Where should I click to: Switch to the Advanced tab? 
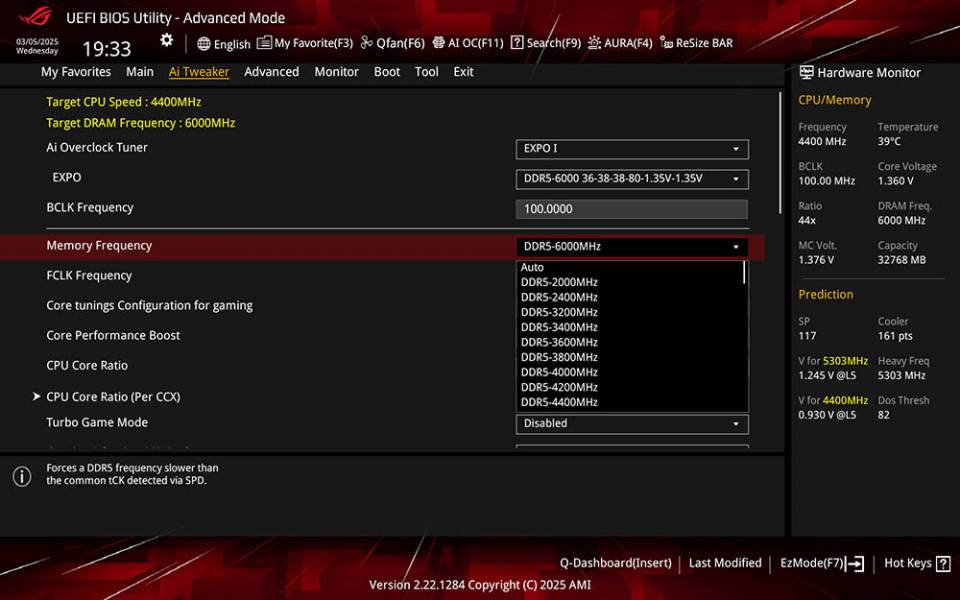(x=272, y=72)
